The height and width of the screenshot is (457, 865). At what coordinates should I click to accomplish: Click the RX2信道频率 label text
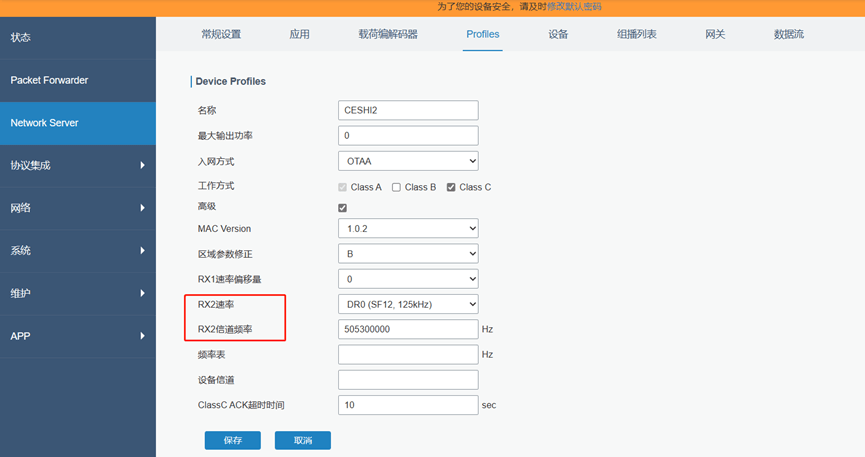tap(225, 330)
